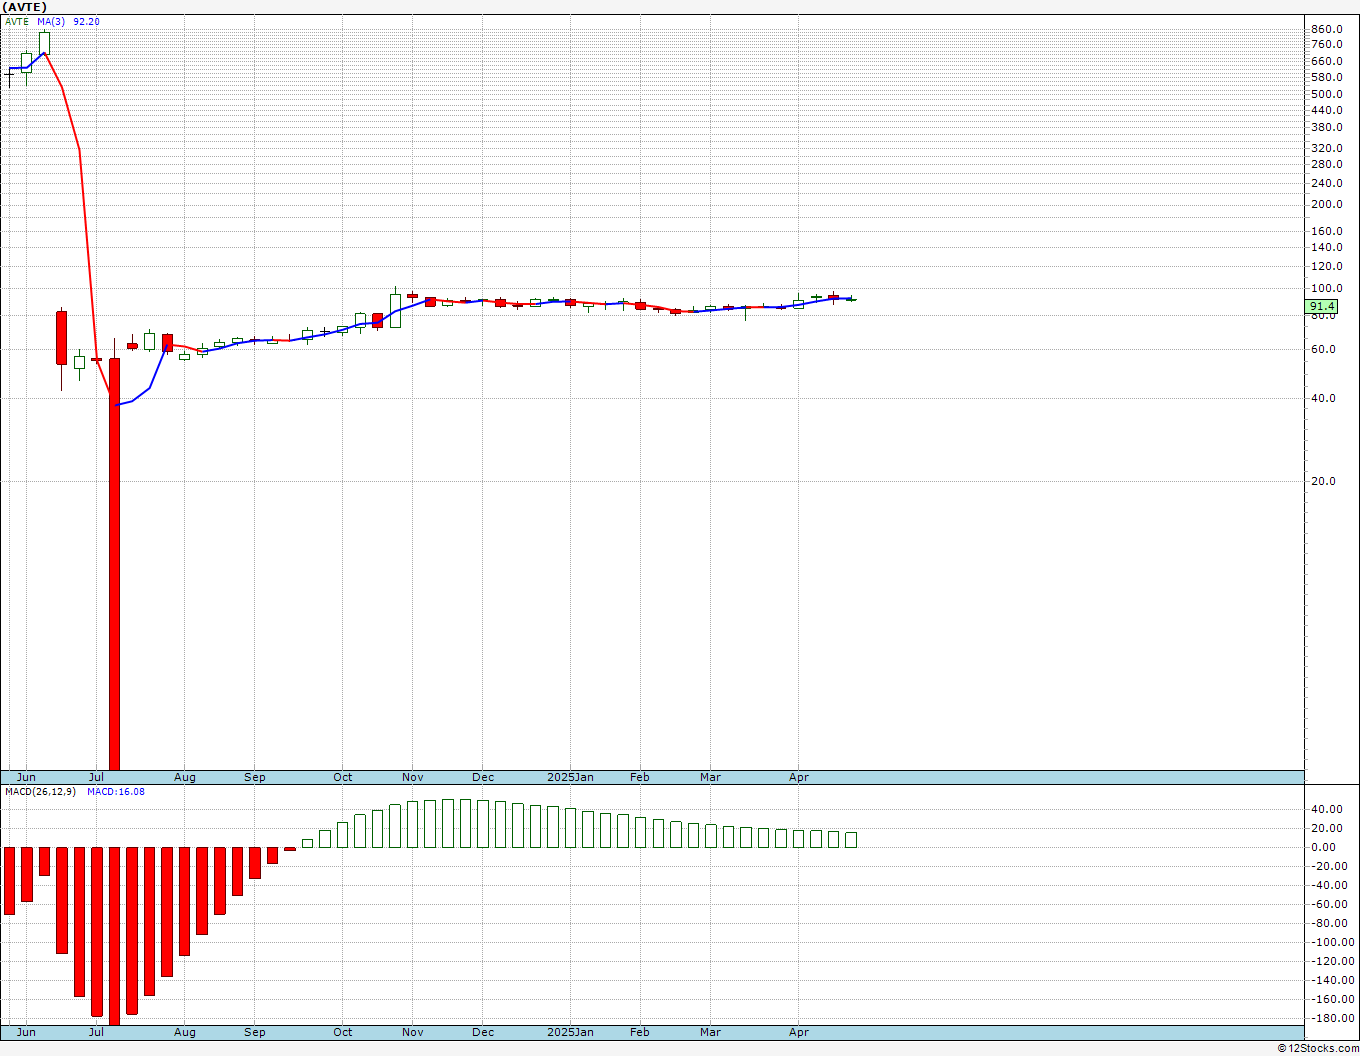
Task: Select the 40.0 label on price axis
Action: [1324, 398]
